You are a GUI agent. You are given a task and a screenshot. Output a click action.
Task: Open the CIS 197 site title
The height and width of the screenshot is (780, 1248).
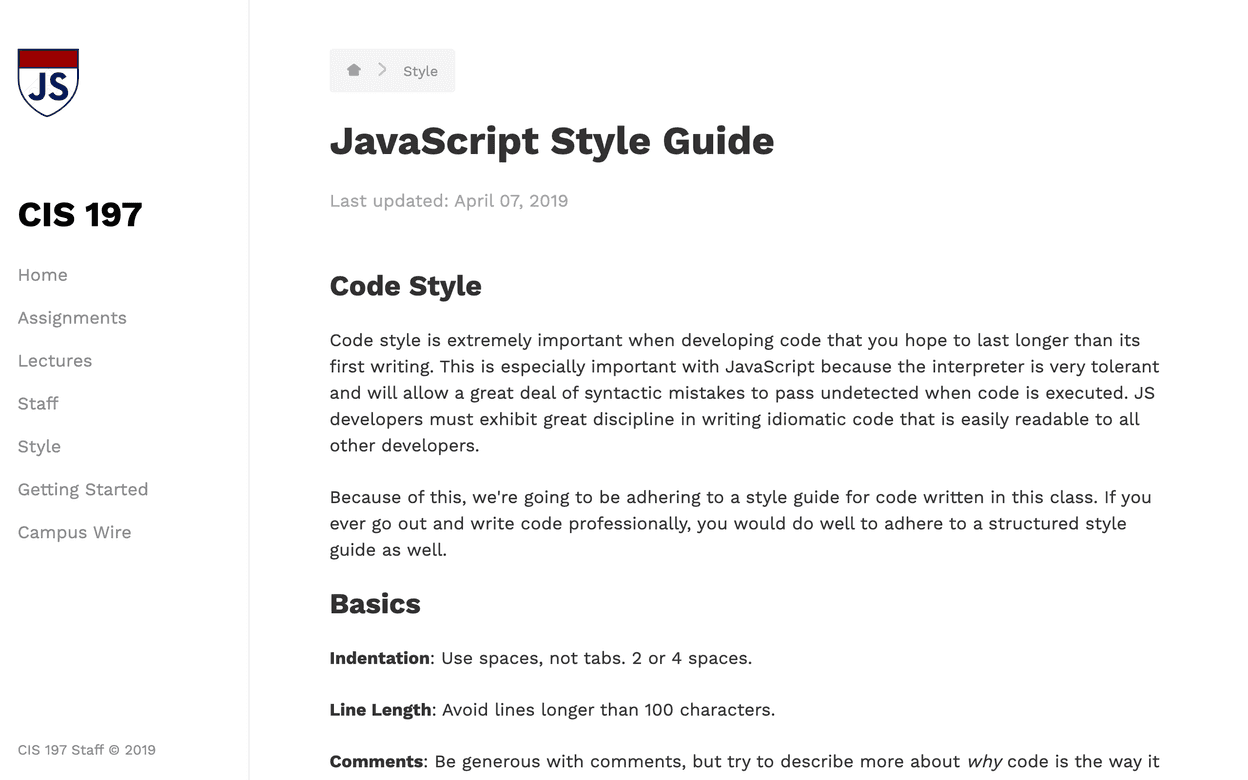coord(80,215)
